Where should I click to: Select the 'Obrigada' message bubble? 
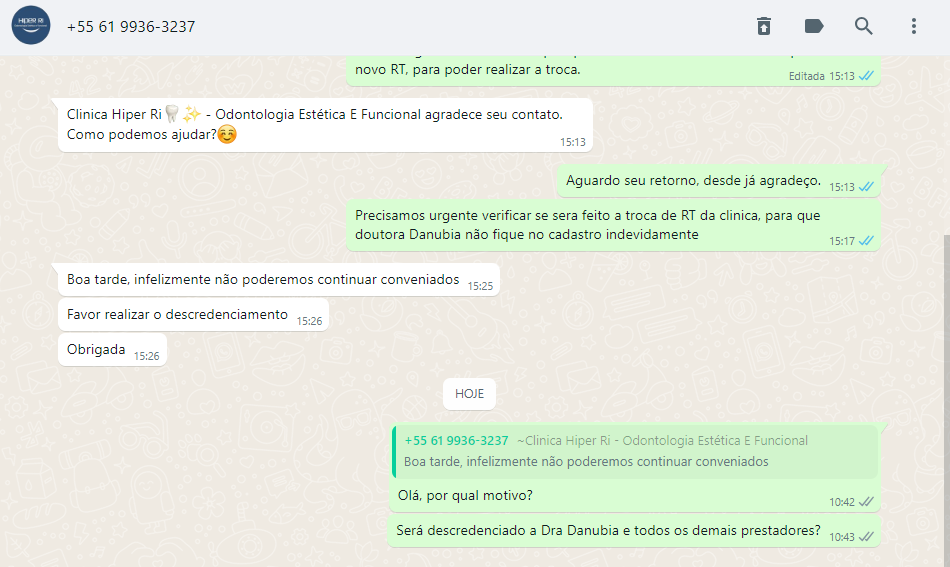(x=112, y=350)
